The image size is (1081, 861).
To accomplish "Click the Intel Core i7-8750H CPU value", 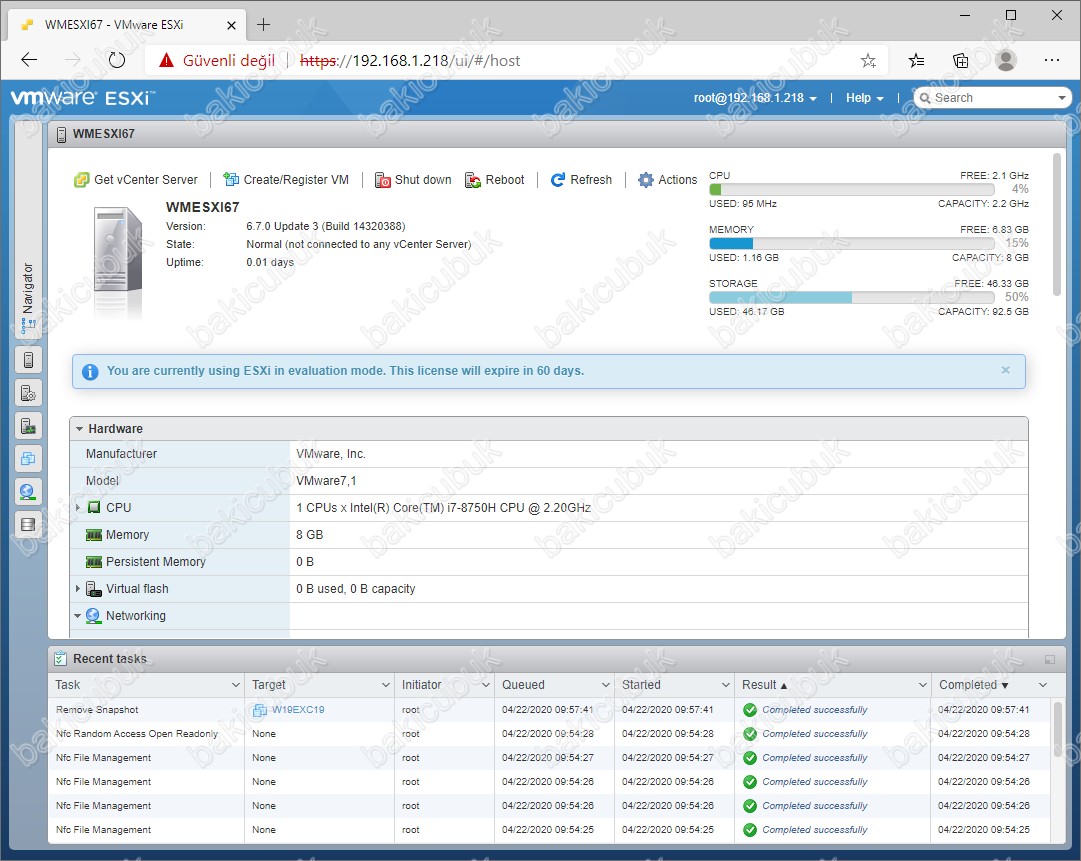I will [x=443, y=507].
